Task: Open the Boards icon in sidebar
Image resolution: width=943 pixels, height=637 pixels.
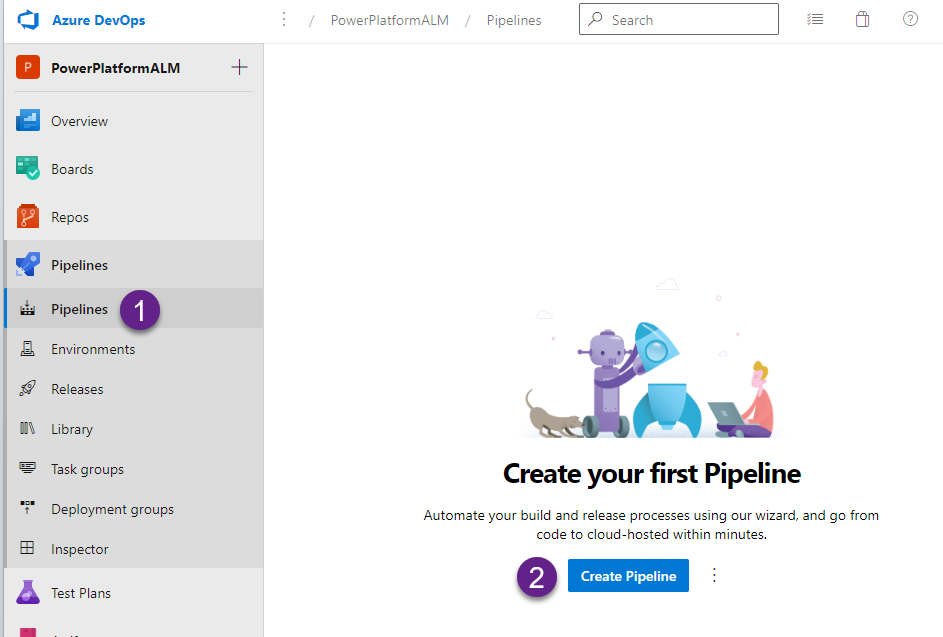Action: click(x=27, y=169)
